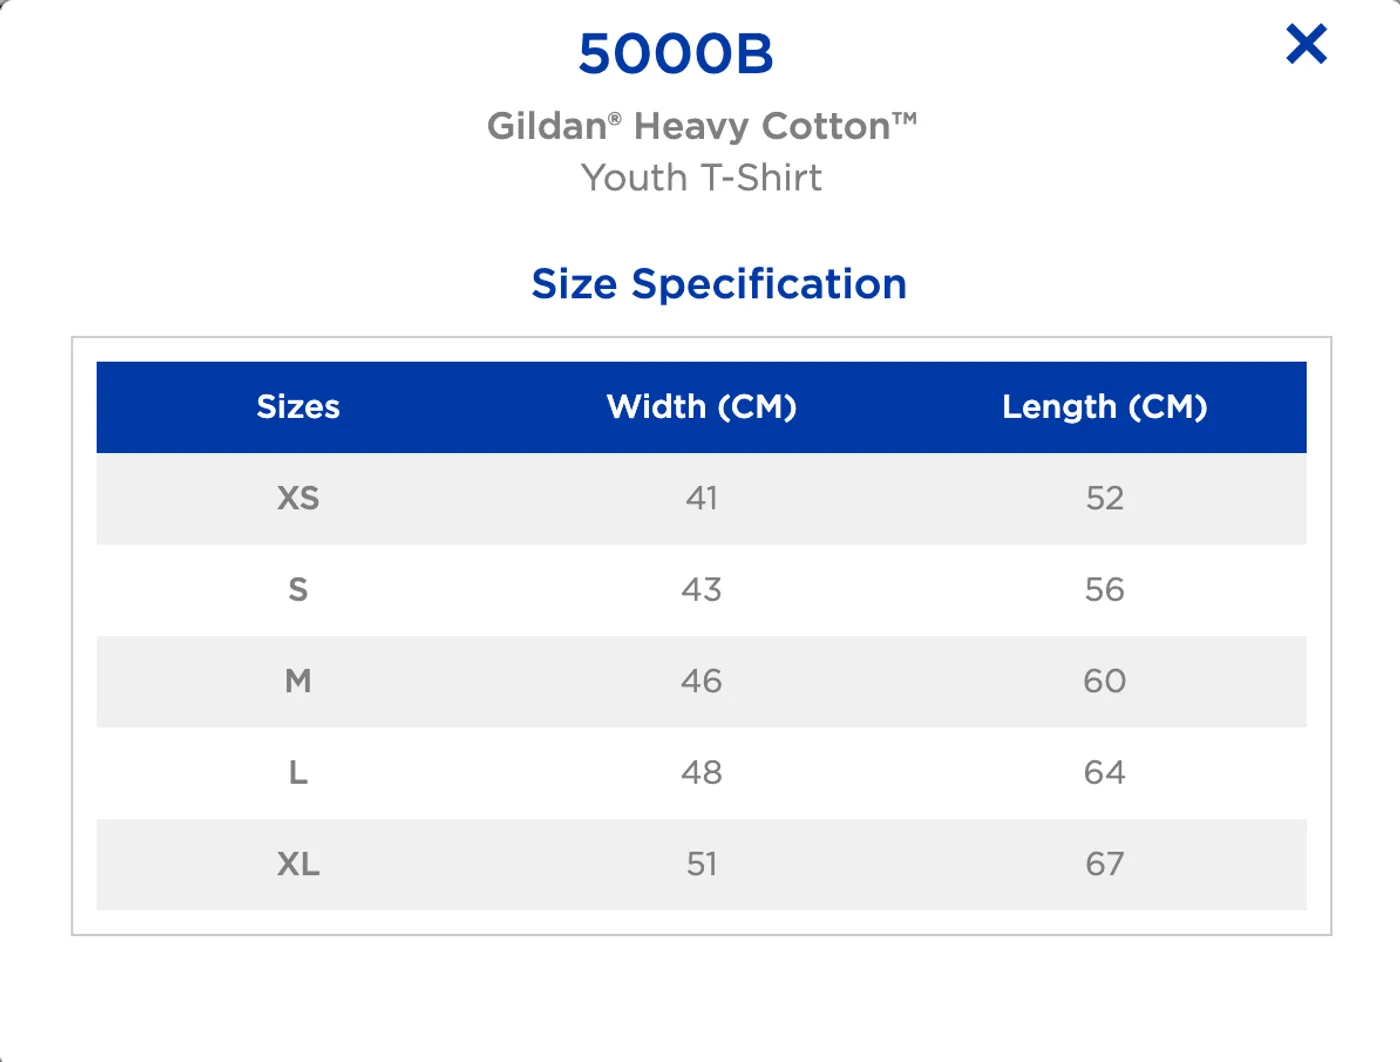The height and width of the screenshot is (1062, 1400).
Task: Open the Size Specification heading
Action: pos(720,283)
